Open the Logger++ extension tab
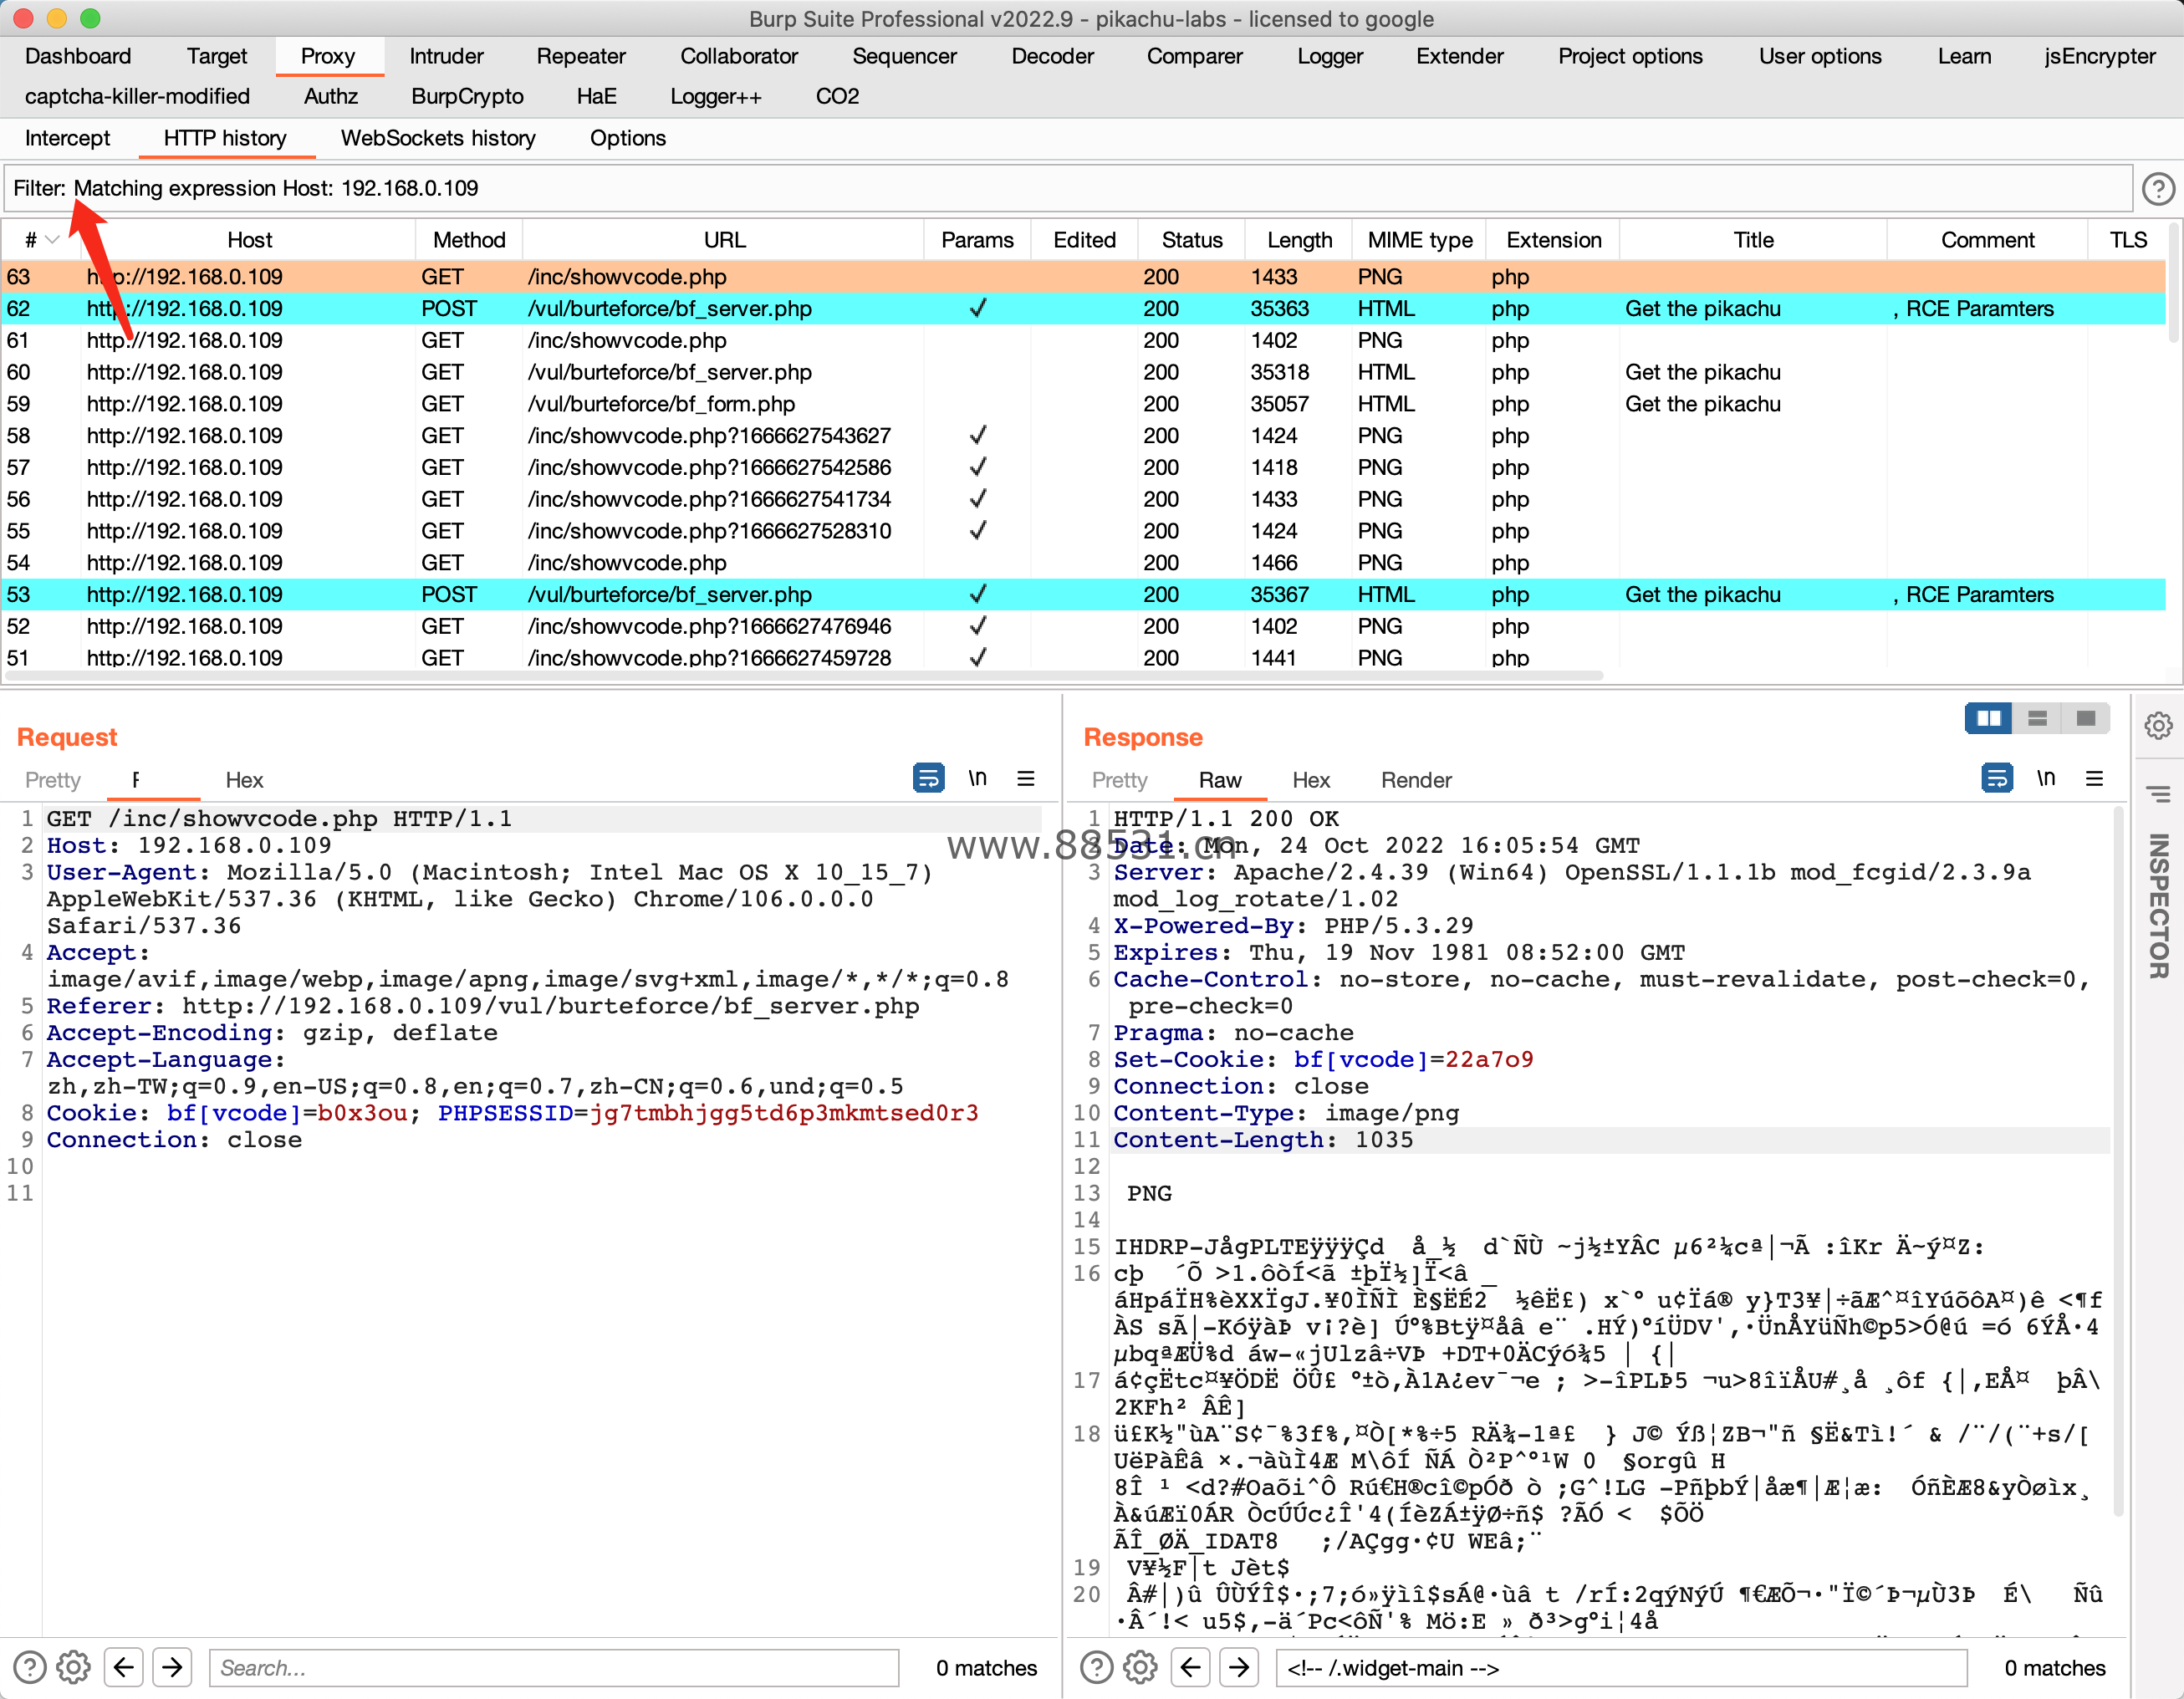The height and width of the screenshot is (1699, 2184). coord(716,96)
